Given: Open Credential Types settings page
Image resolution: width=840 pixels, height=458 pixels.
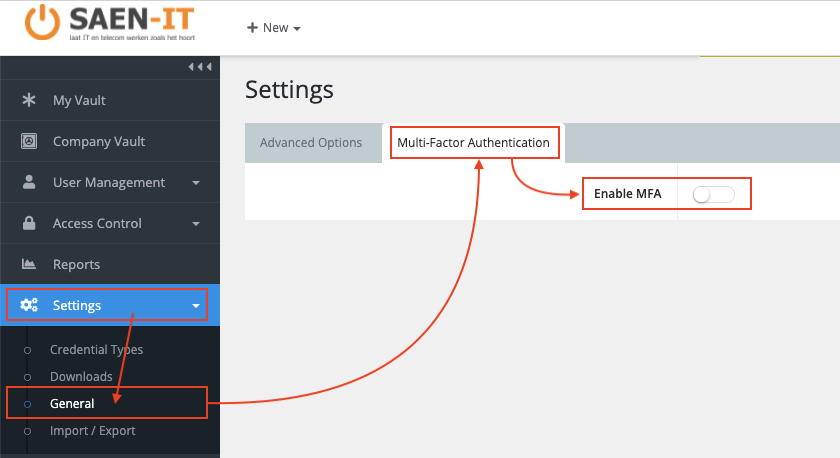Looking at the screenshot, I should coord(96,350).
